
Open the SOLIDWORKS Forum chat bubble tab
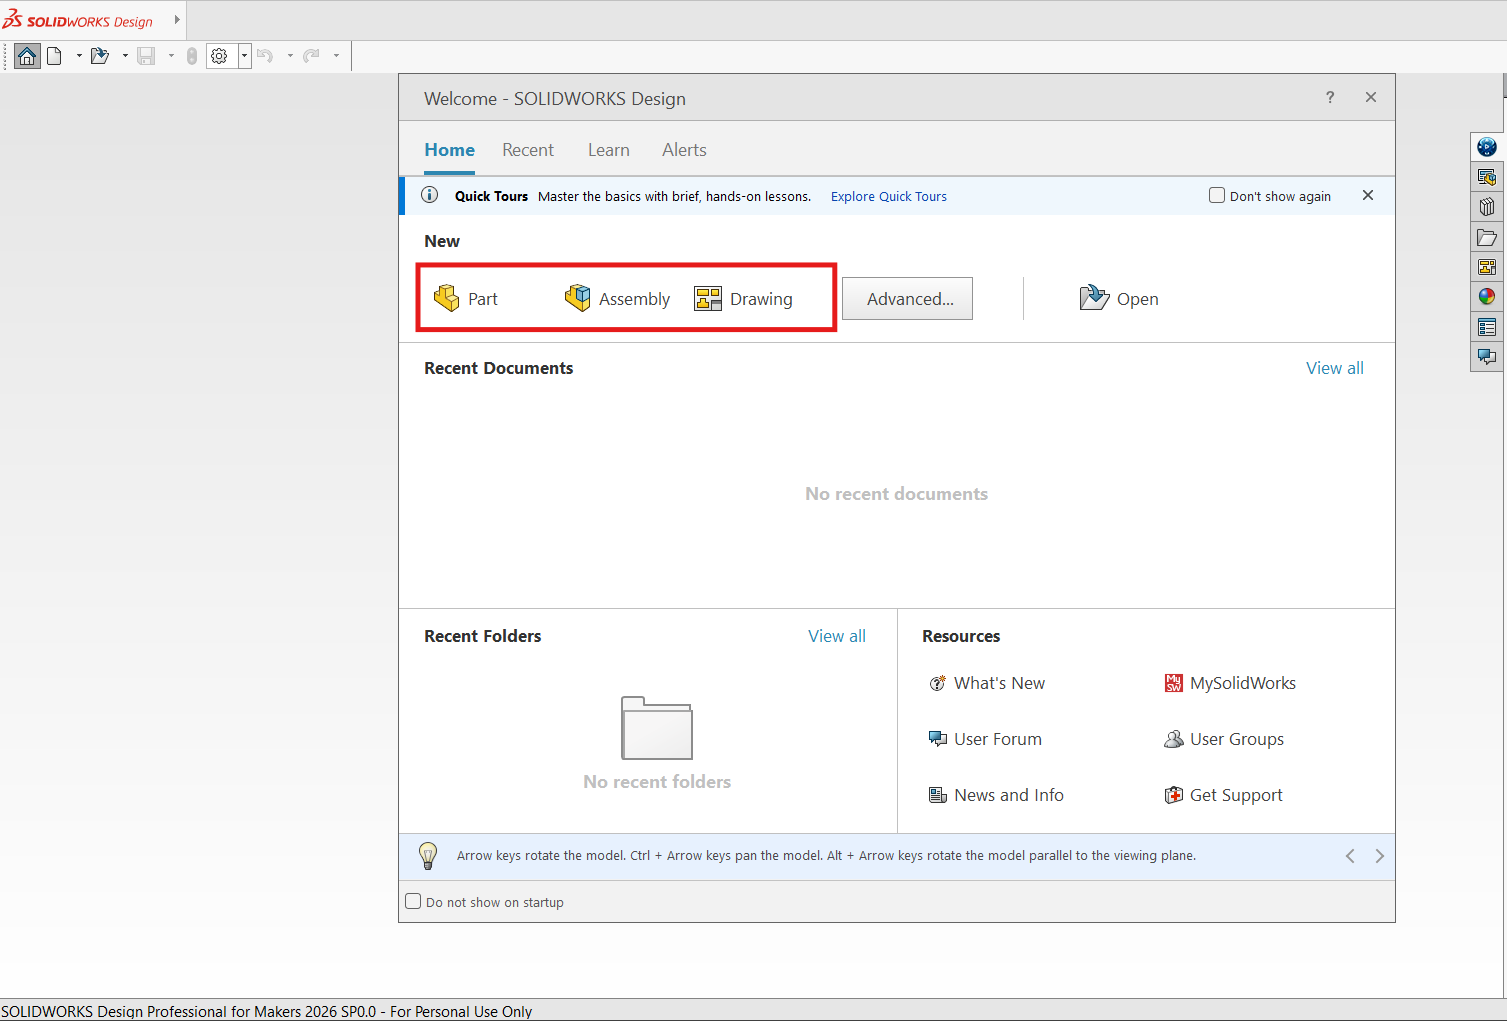pos(1487,356)
